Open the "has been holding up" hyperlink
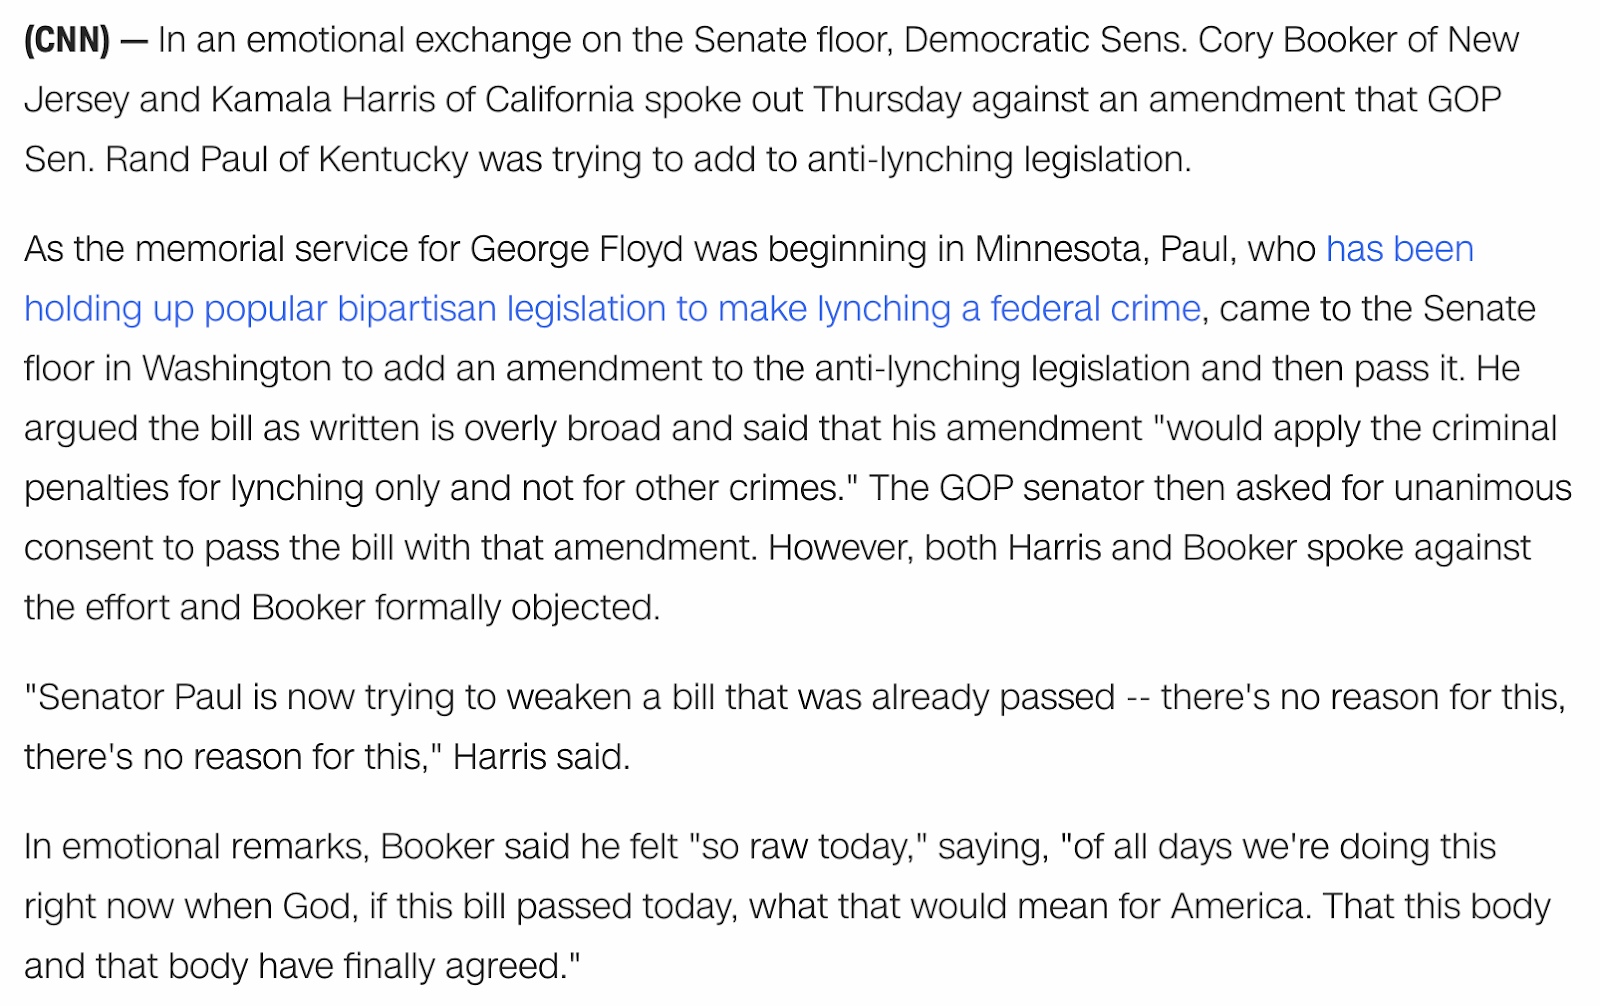 (1399, 249)
